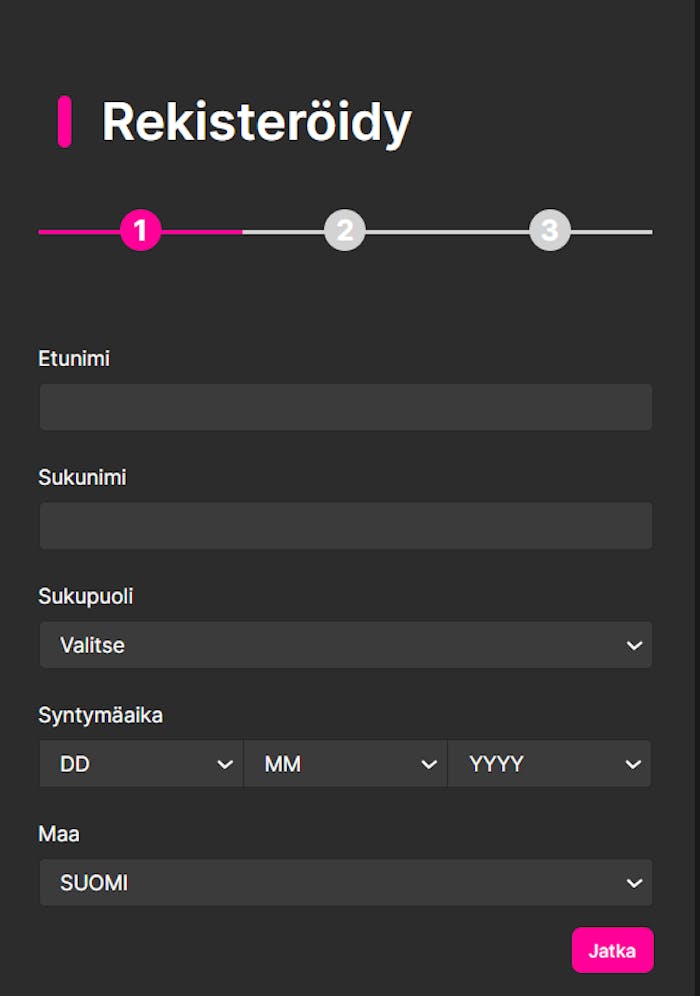Click the Rekisteröidy heading text
The height and width of the screenshot is (996, 700).
(x=255, y=120)
